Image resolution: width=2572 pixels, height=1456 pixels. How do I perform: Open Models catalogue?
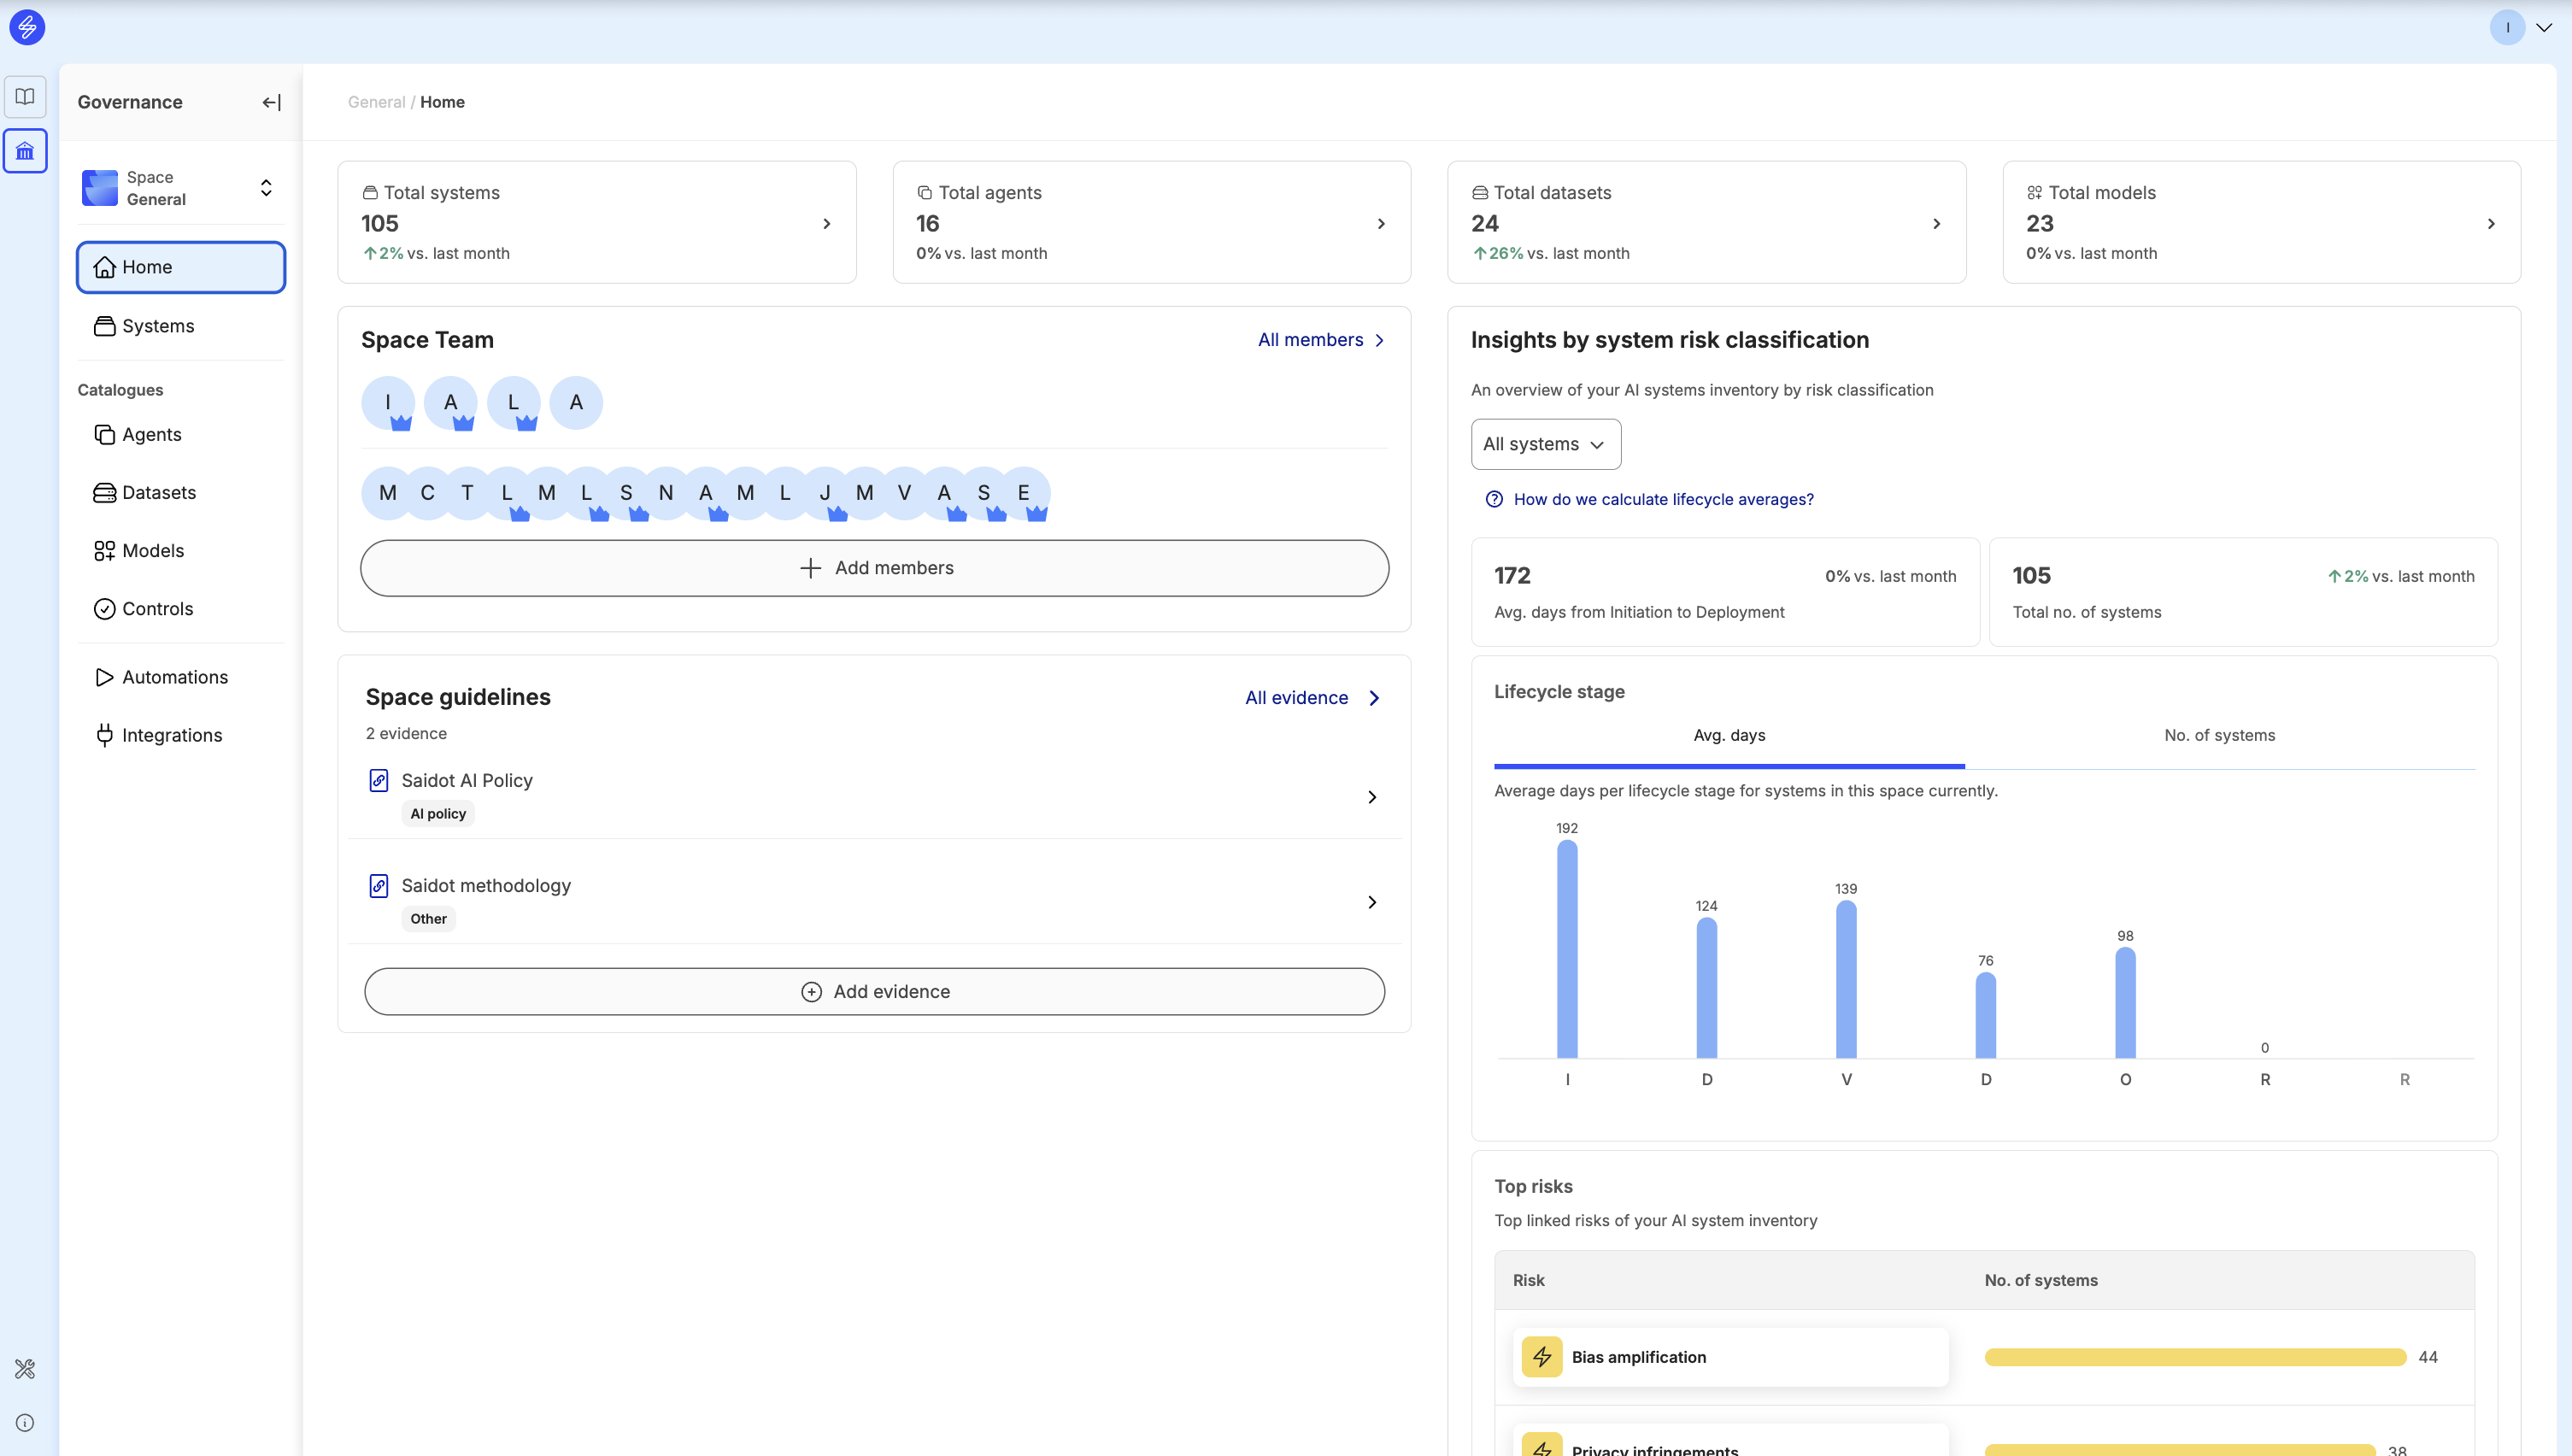[x=181, y=550]
